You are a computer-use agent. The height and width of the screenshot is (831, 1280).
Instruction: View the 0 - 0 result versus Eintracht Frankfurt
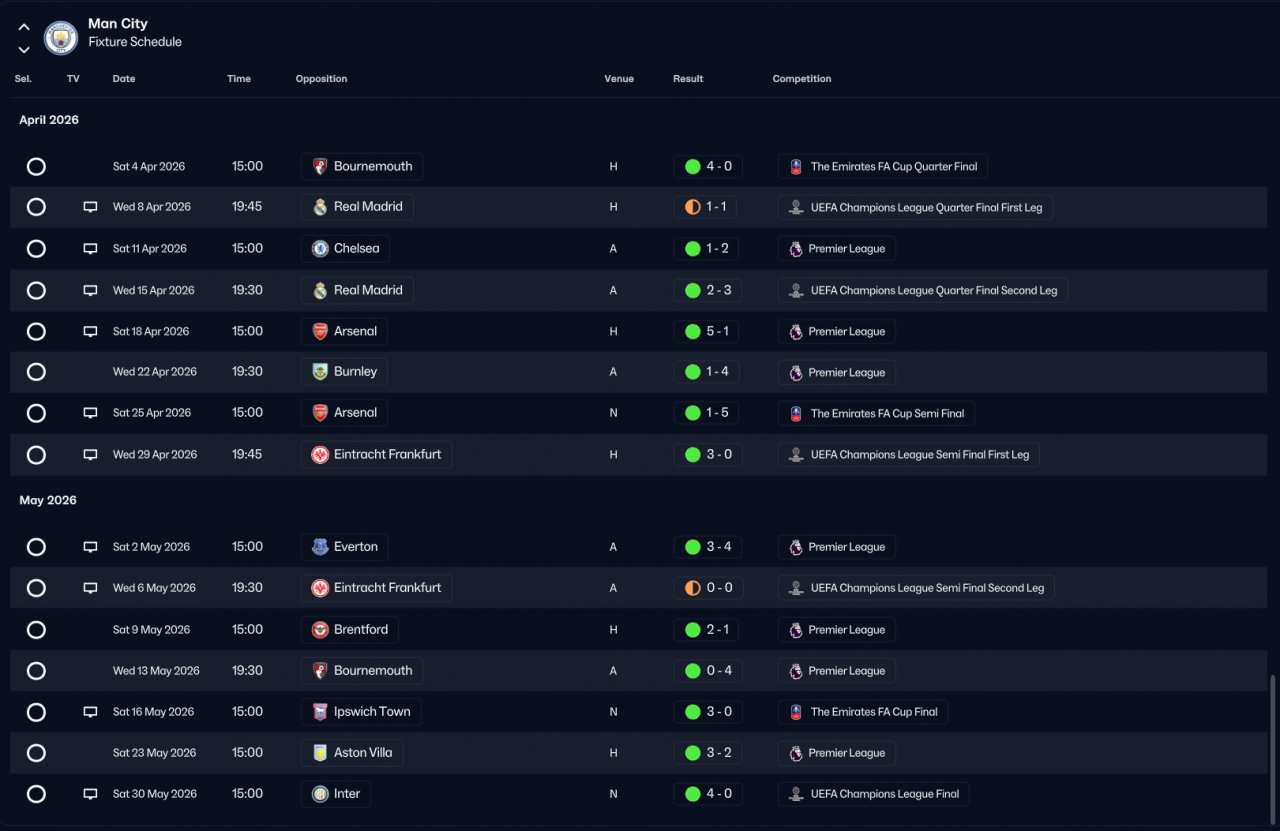pos(708,588)
